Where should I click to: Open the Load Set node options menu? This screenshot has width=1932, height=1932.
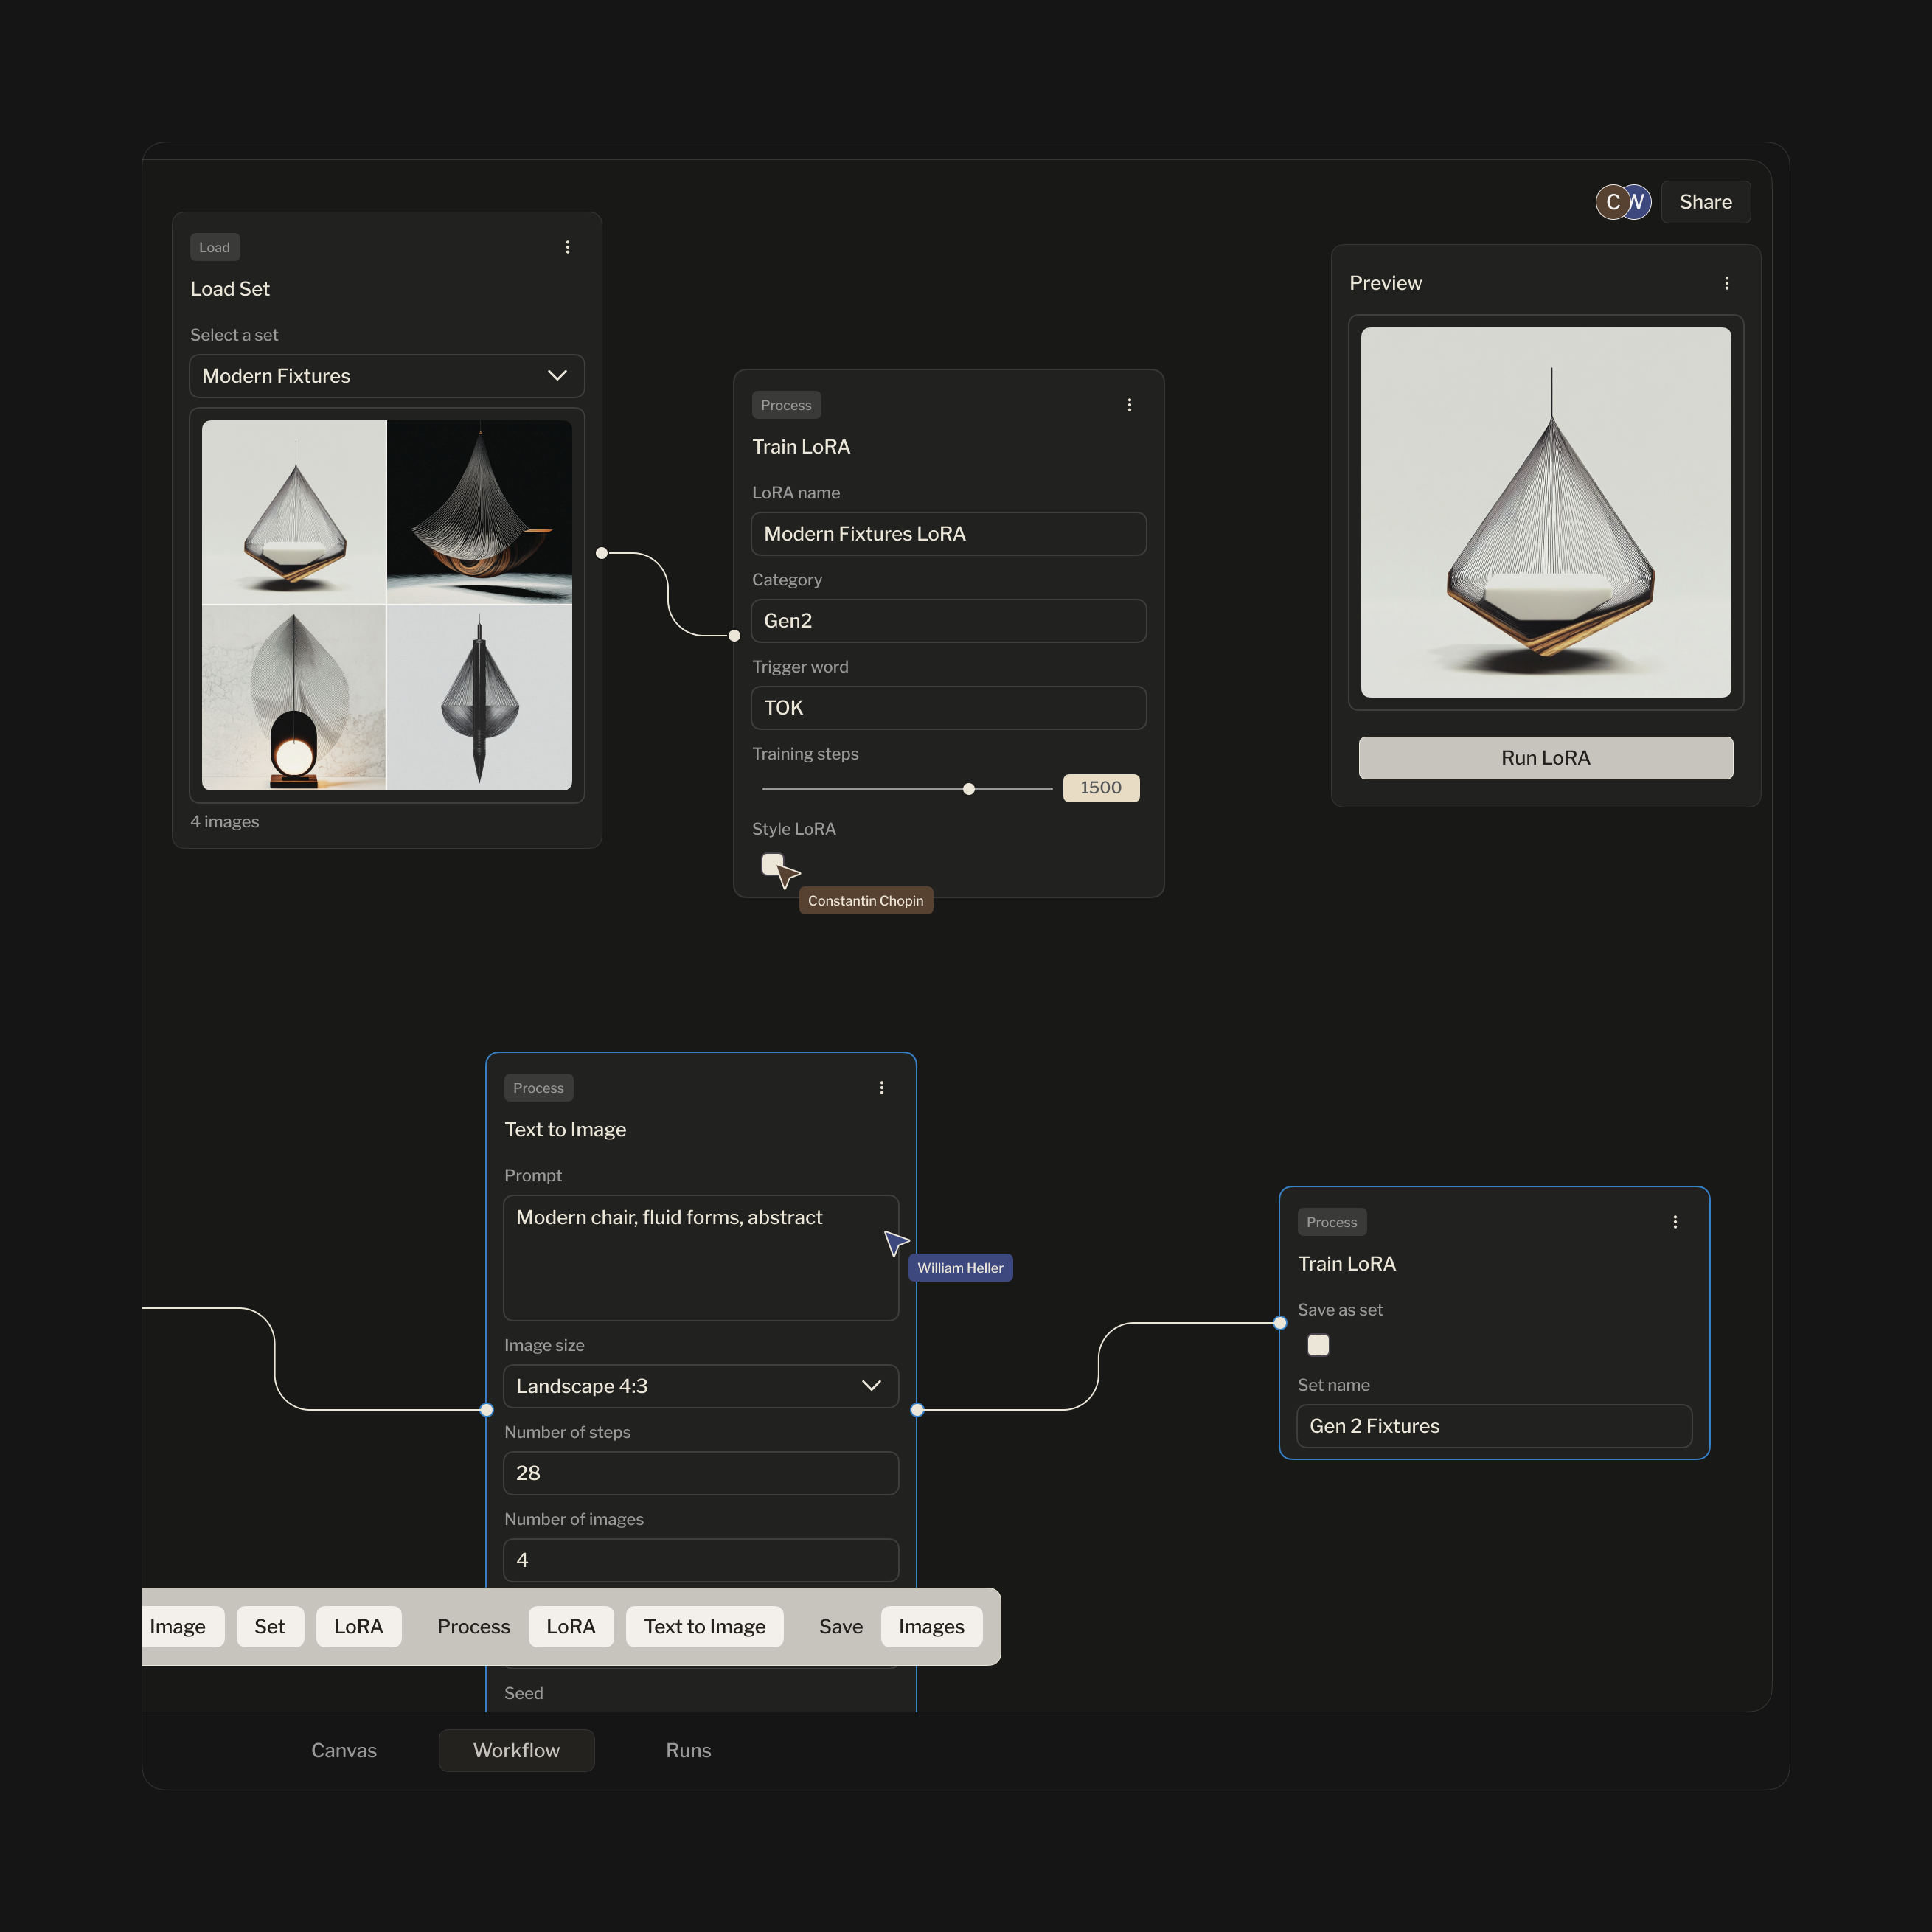[x=568, y=247]
